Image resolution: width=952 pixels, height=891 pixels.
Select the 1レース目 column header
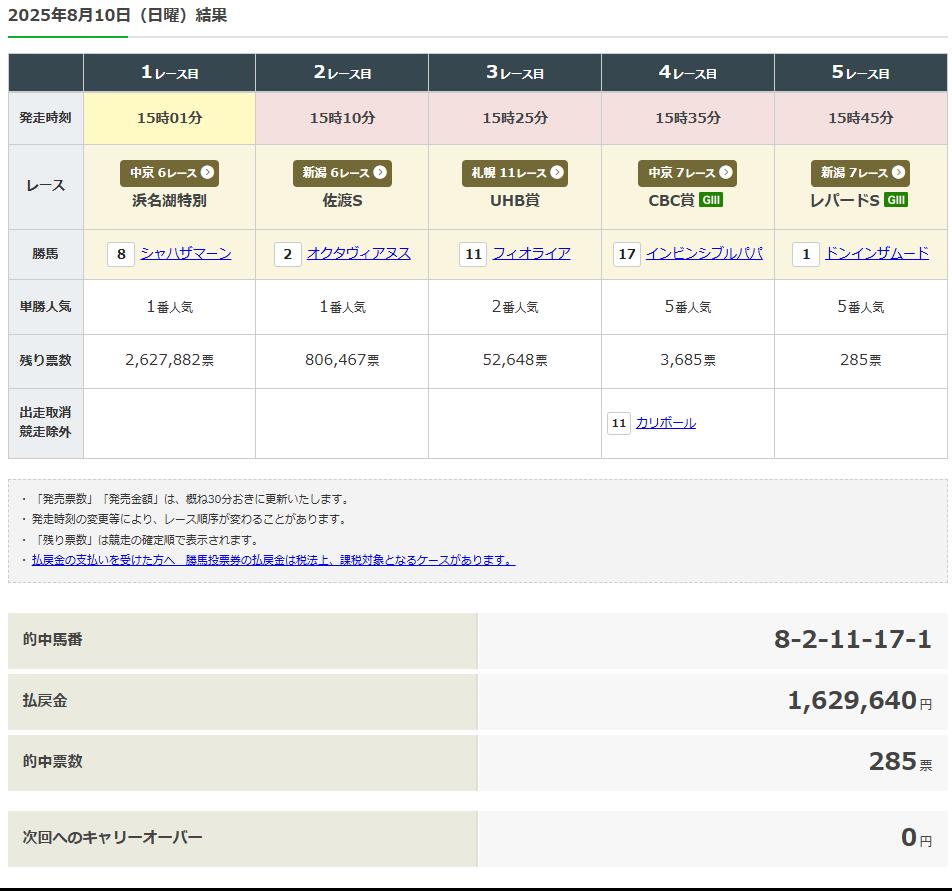[x=169, y=73]
